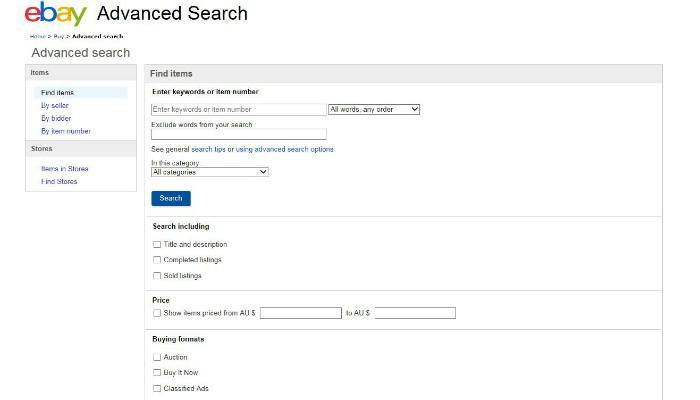Viewport: 700px width, 400px height.
Task: Click the blue Search button
Action: click(171, 198)
